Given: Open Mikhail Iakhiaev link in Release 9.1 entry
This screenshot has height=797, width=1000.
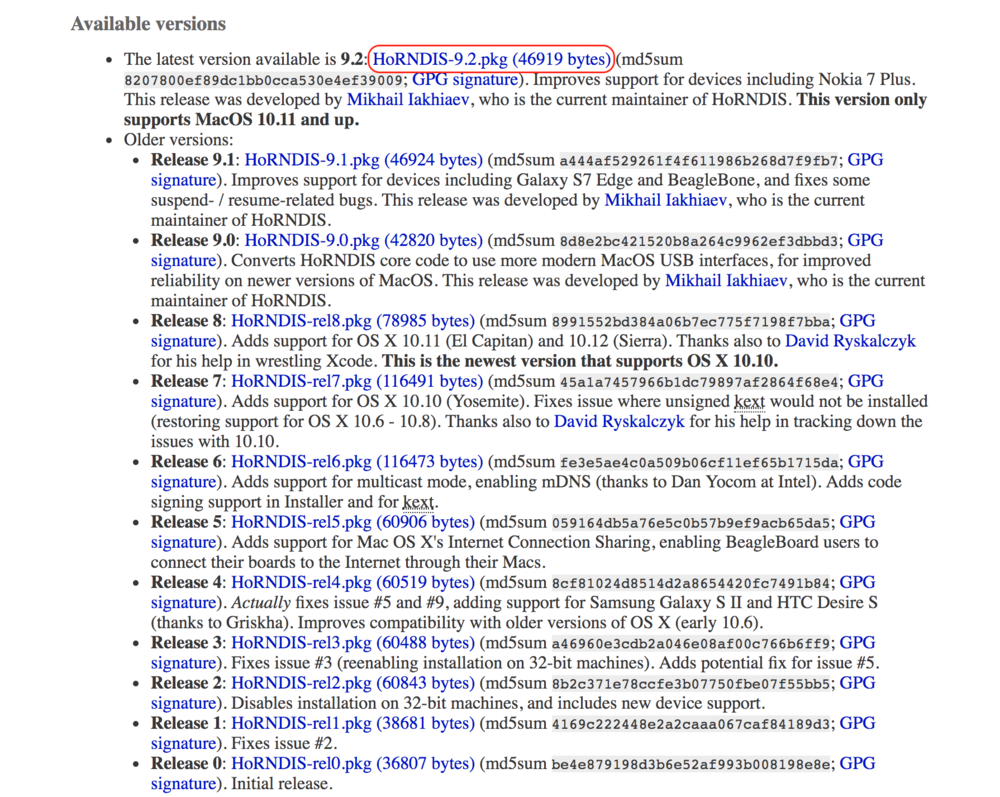Looking at the screenshot, I should coord(665,200).
